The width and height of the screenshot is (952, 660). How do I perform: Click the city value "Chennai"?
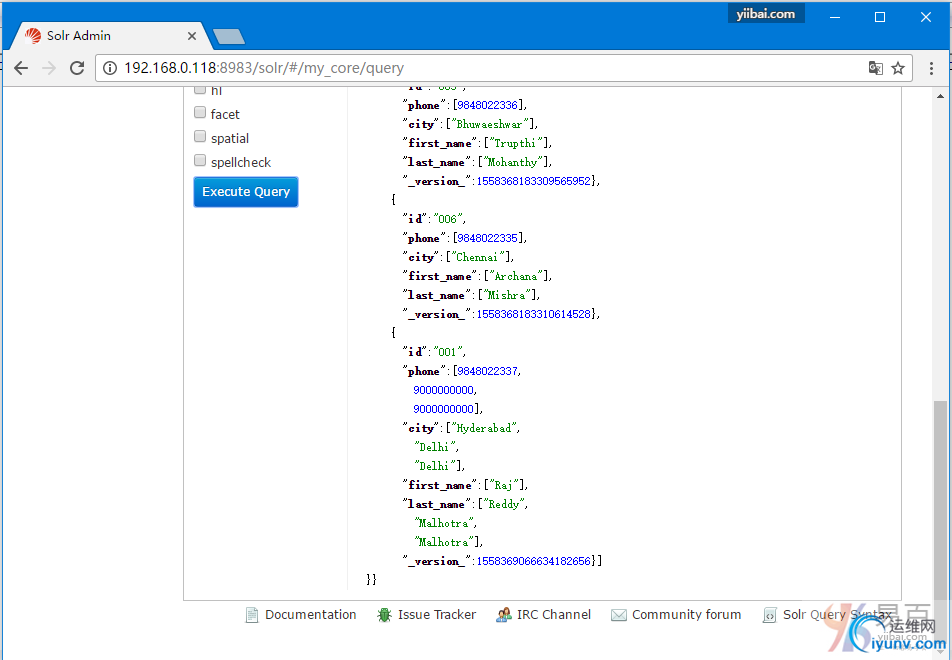(478, 257)
